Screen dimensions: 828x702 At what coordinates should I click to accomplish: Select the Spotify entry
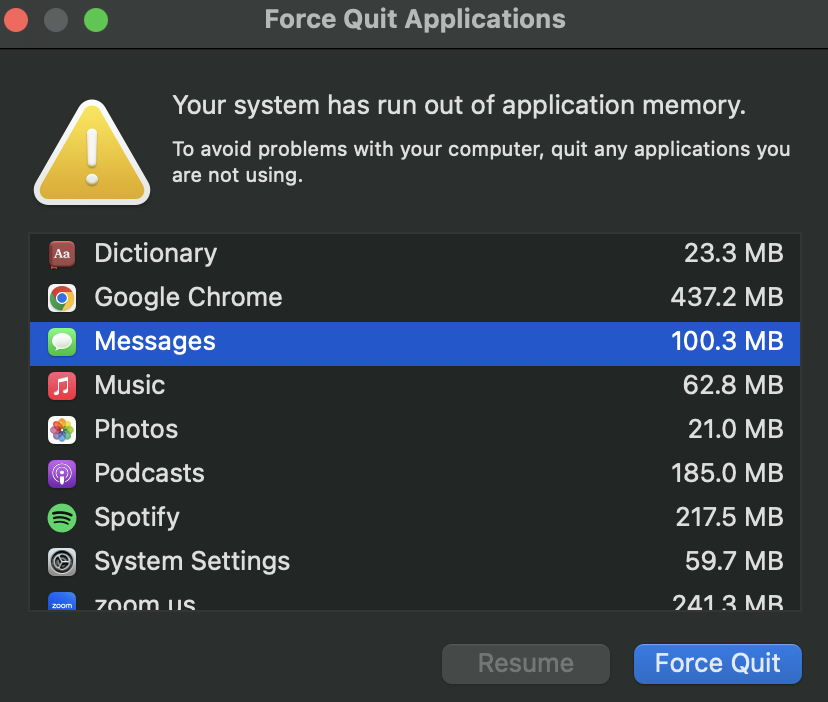[400, 518]
